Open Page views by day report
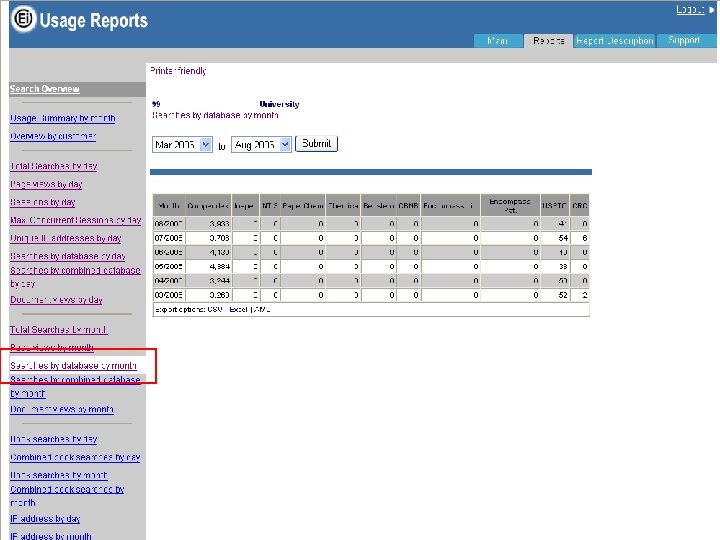This screenshot has width=720, height=540. [46, 184]
